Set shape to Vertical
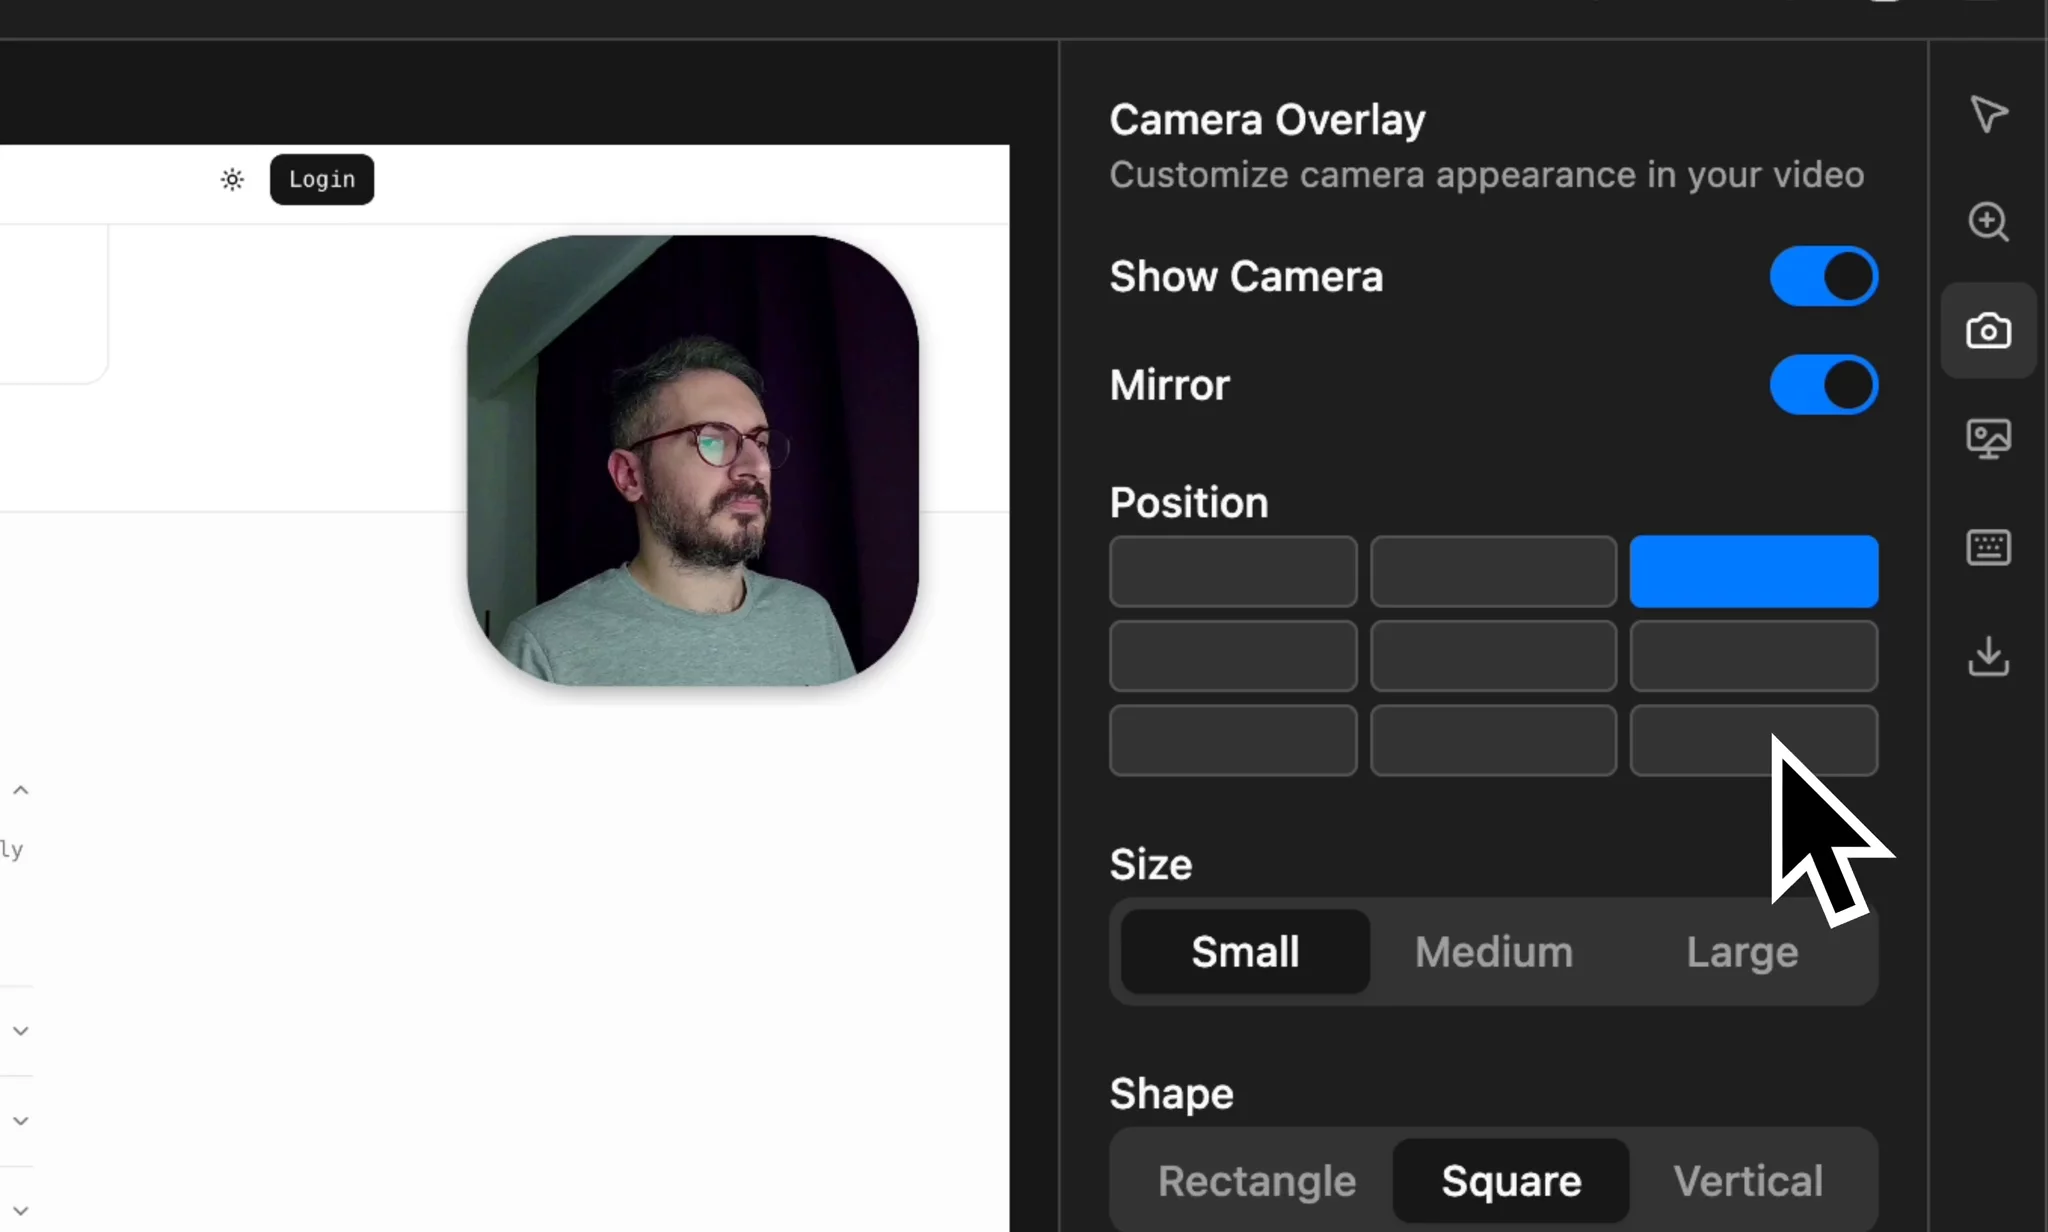Image resolution: width=2048 pixels, height=1232 pixels. (x=1748, y=1181)
